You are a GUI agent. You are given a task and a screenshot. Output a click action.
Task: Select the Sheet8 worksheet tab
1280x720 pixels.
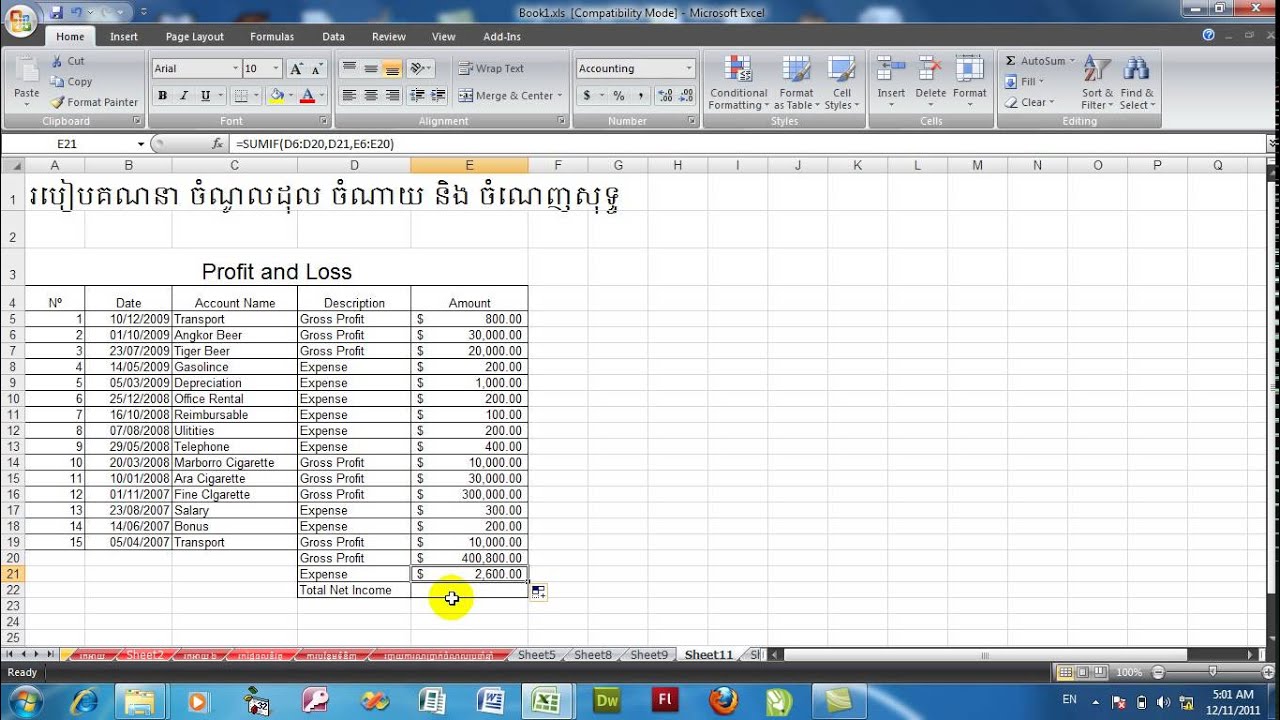(x=593, y=655)
